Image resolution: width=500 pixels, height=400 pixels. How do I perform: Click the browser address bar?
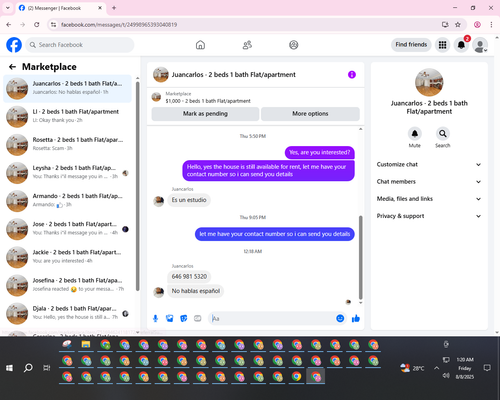(247, 25)
